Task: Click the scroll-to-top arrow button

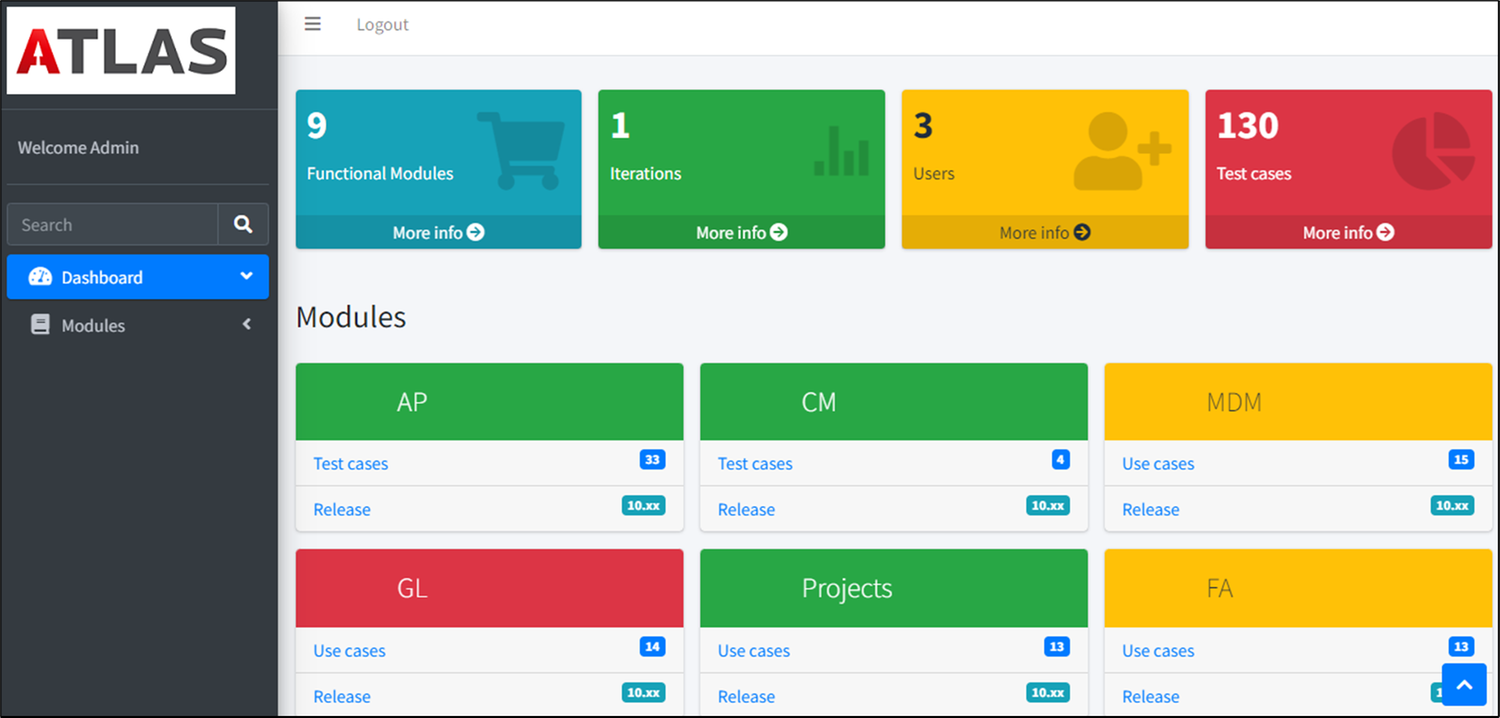Action: (1463, 683)
